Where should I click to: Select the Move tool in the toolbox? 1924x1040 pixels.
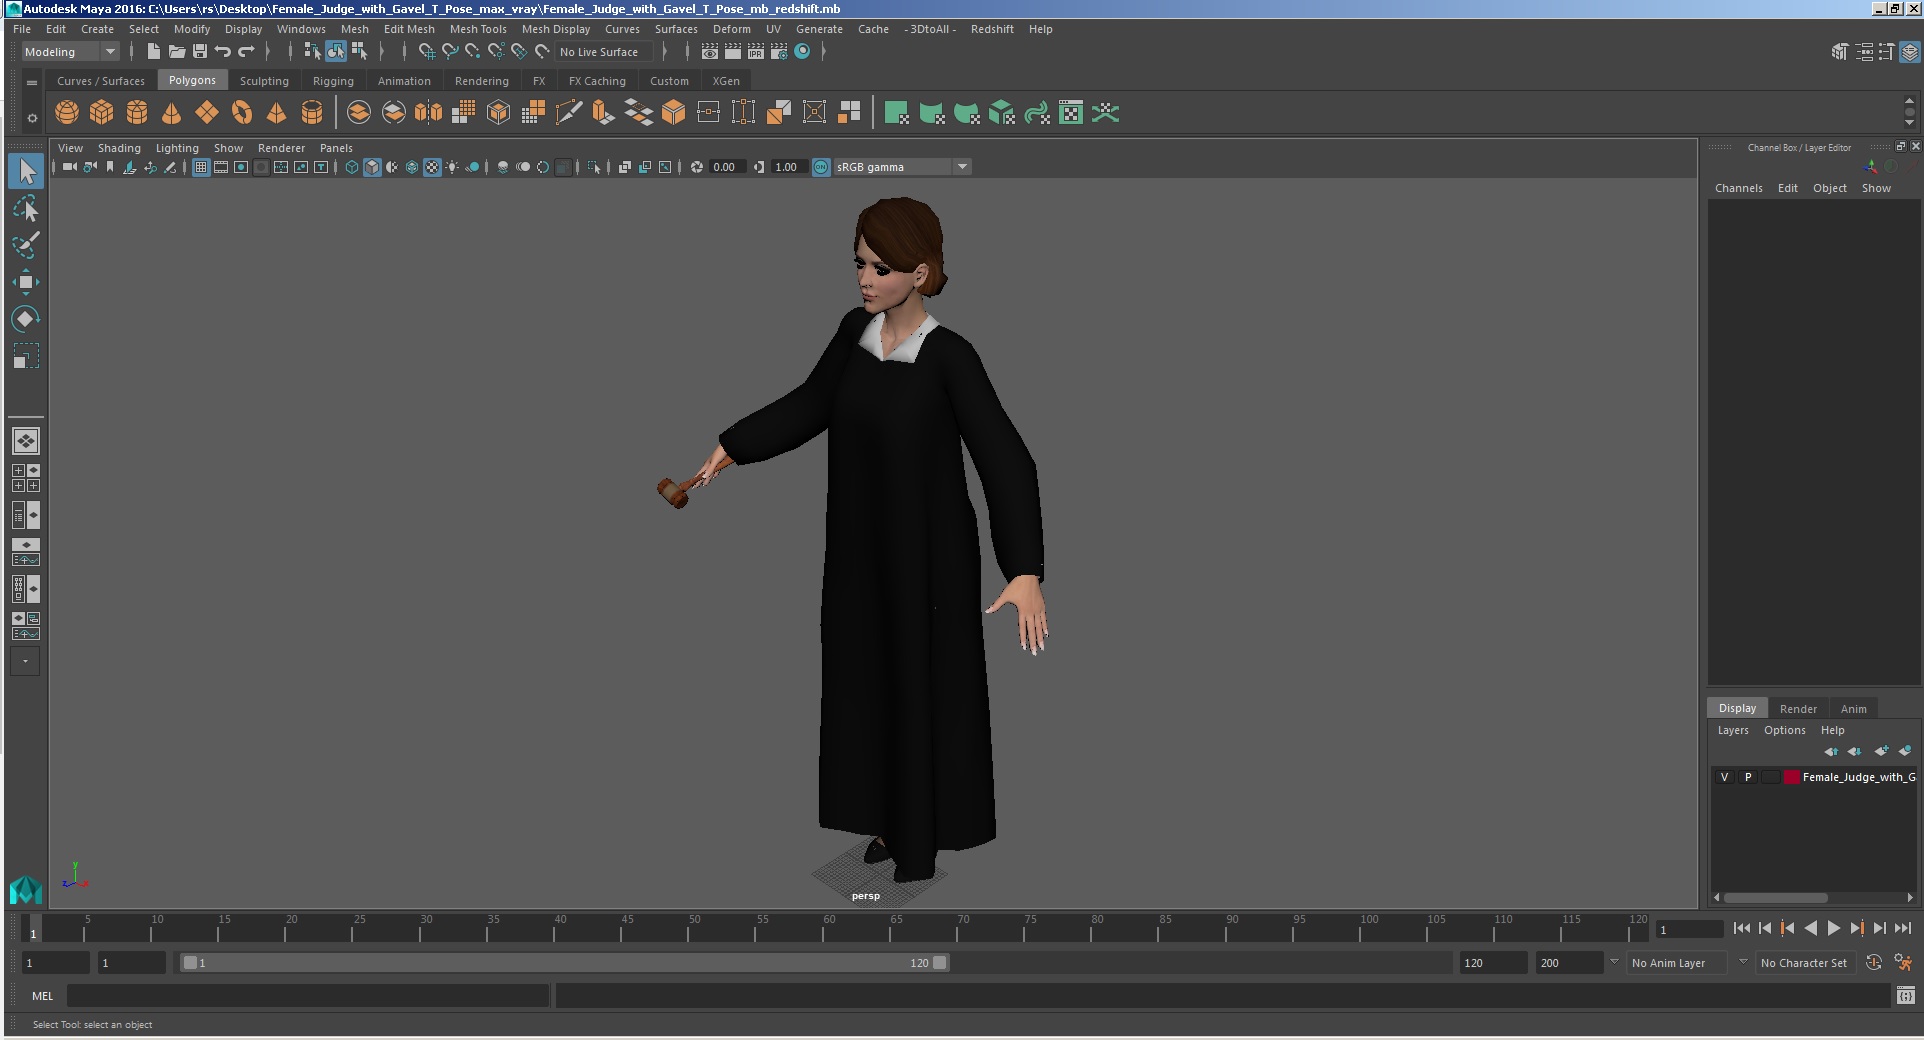point(26,282)
